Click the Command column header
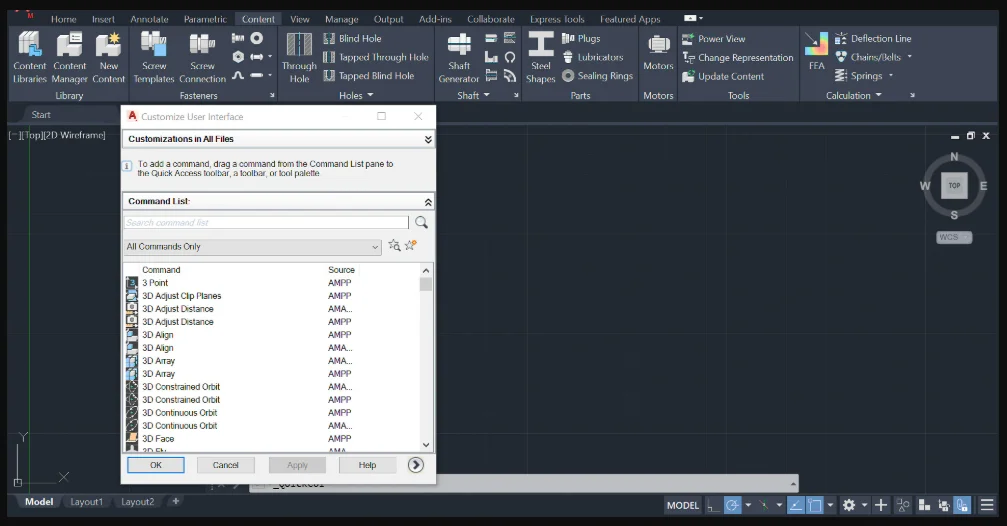This screenshot has height=526, width=1007. (x=161, y=270)
